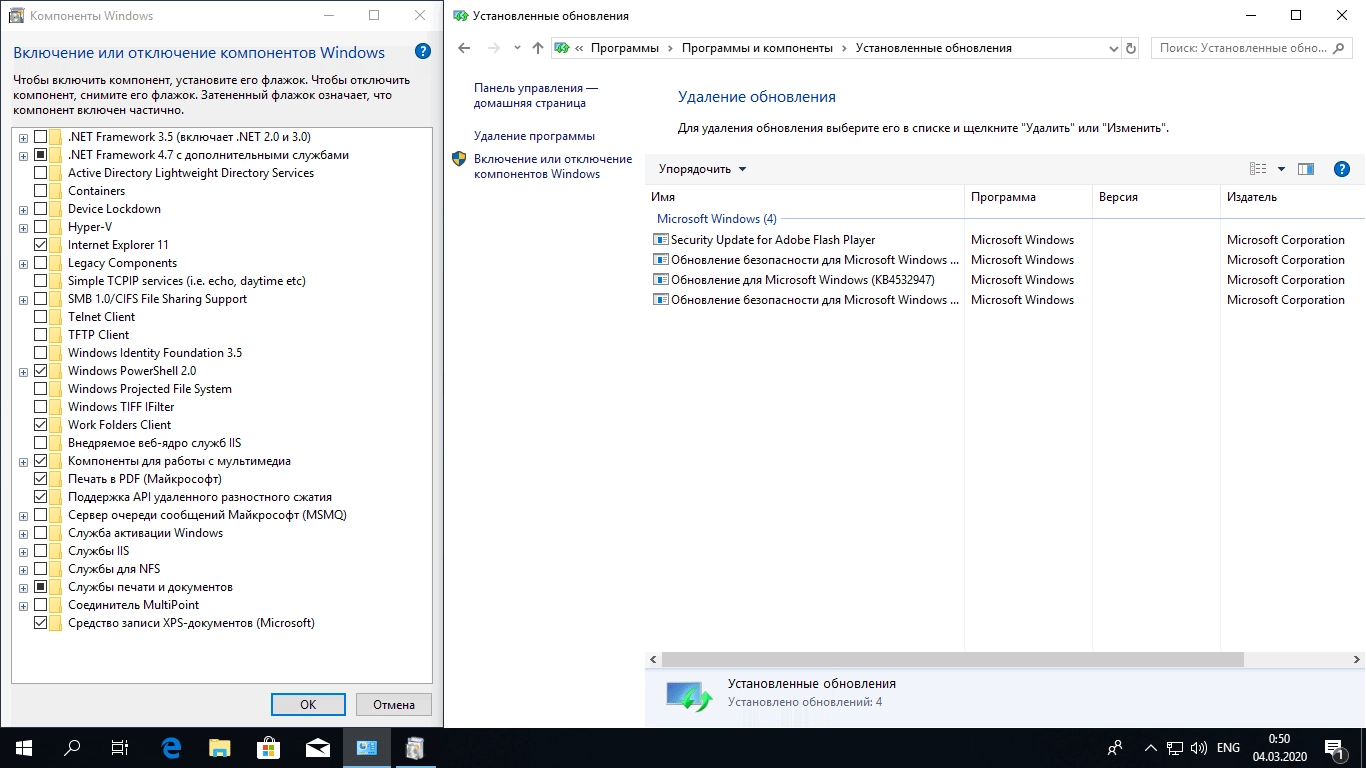Enable .NET Framework 3.5 checkbox
The width and height of the screenshot is (1366, 768).
[x=41, y=137]
